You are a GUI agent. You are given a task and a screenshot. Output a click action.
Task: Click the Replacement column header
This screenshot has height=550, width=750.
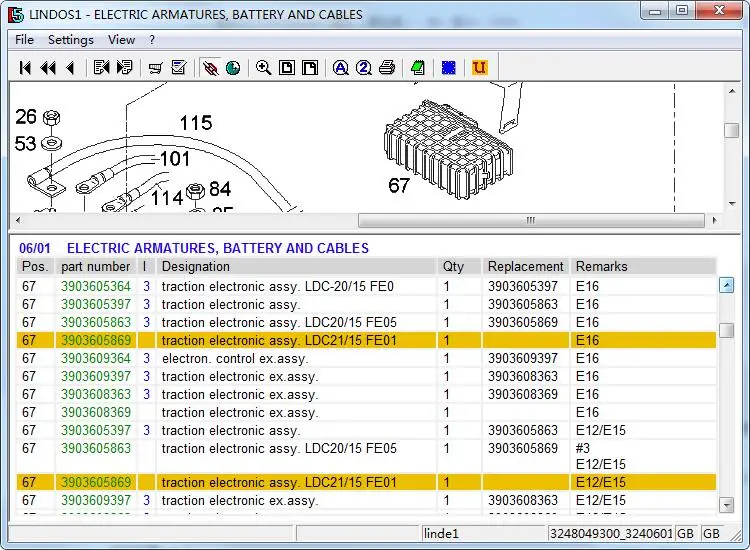pyautogui.click(x=525, y=267)
